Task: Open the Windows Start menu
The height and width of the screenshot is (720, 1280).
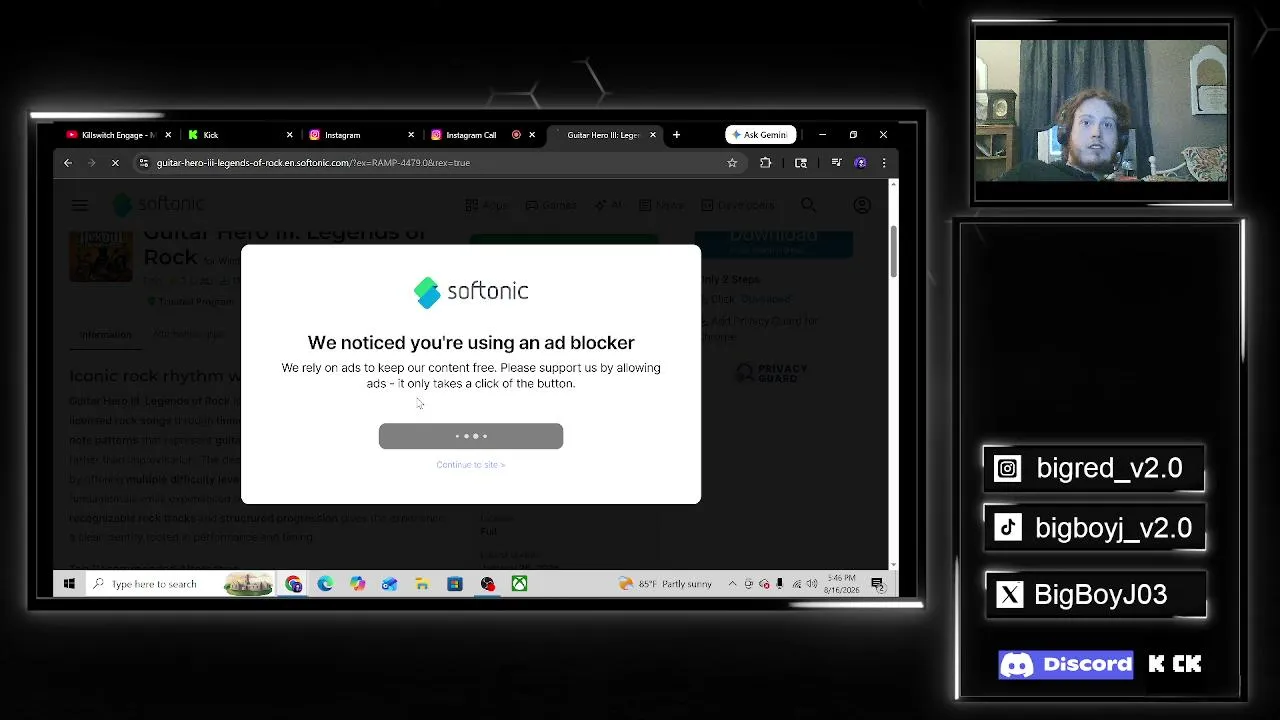Action: (x=69, y=584)
